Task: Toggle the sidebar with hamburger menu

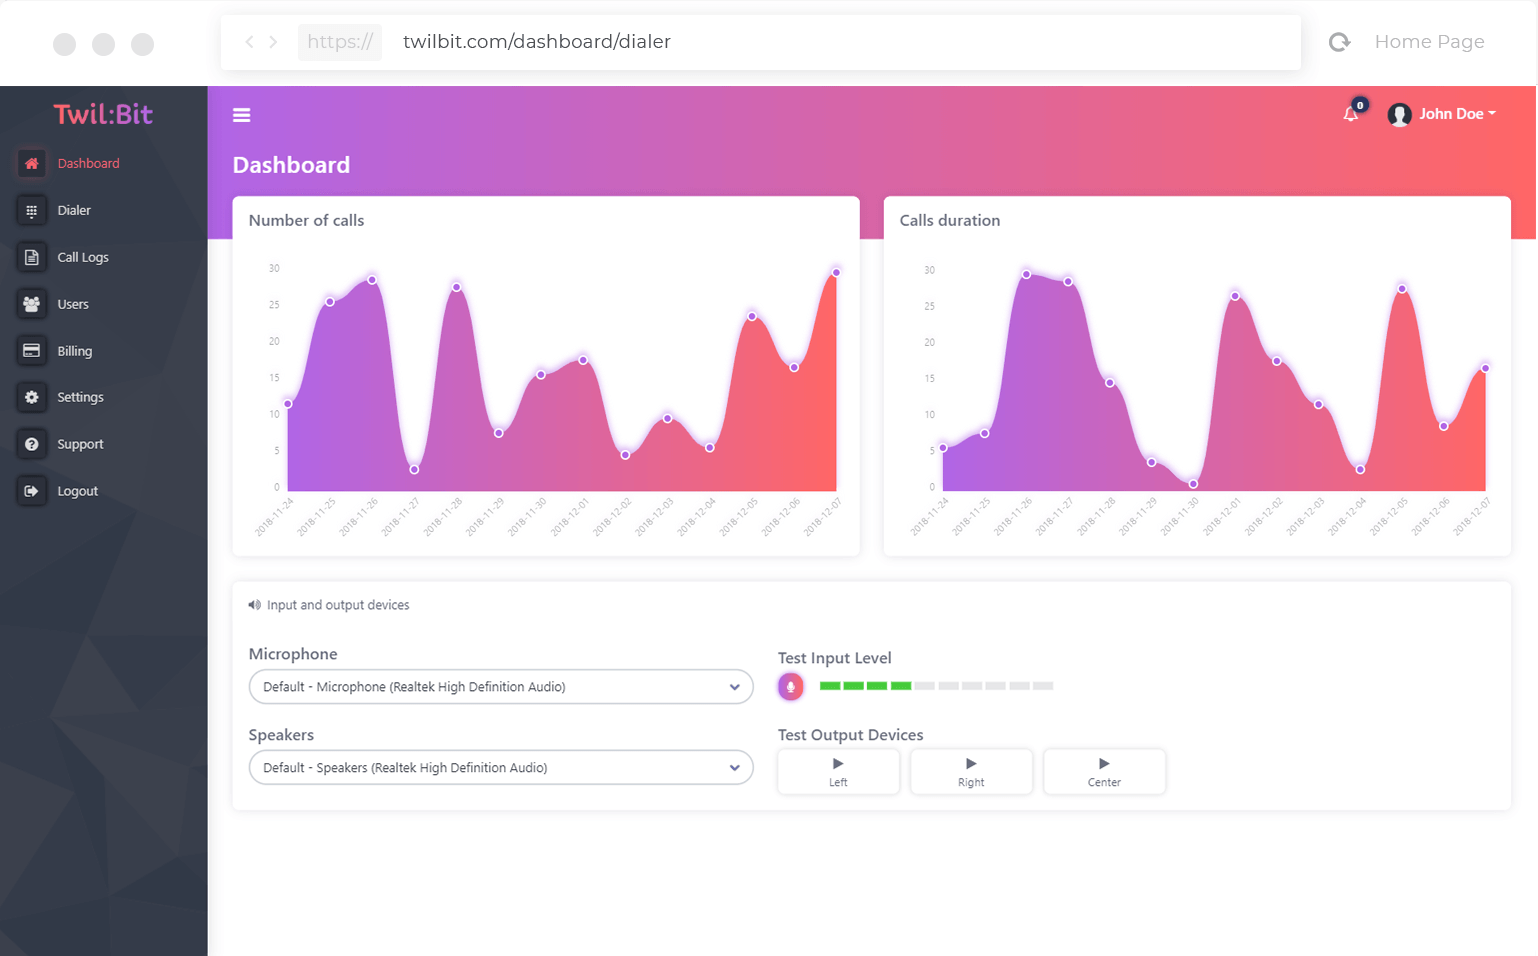Action: pyautogui.click(x=242, y=115)
